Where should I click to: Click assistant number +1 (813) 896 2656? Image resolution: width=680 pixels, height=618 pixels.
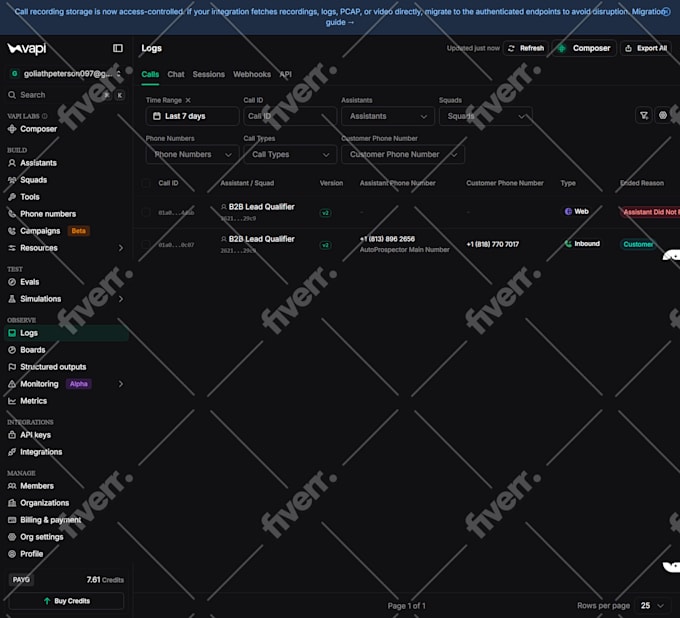click(387, 239)
